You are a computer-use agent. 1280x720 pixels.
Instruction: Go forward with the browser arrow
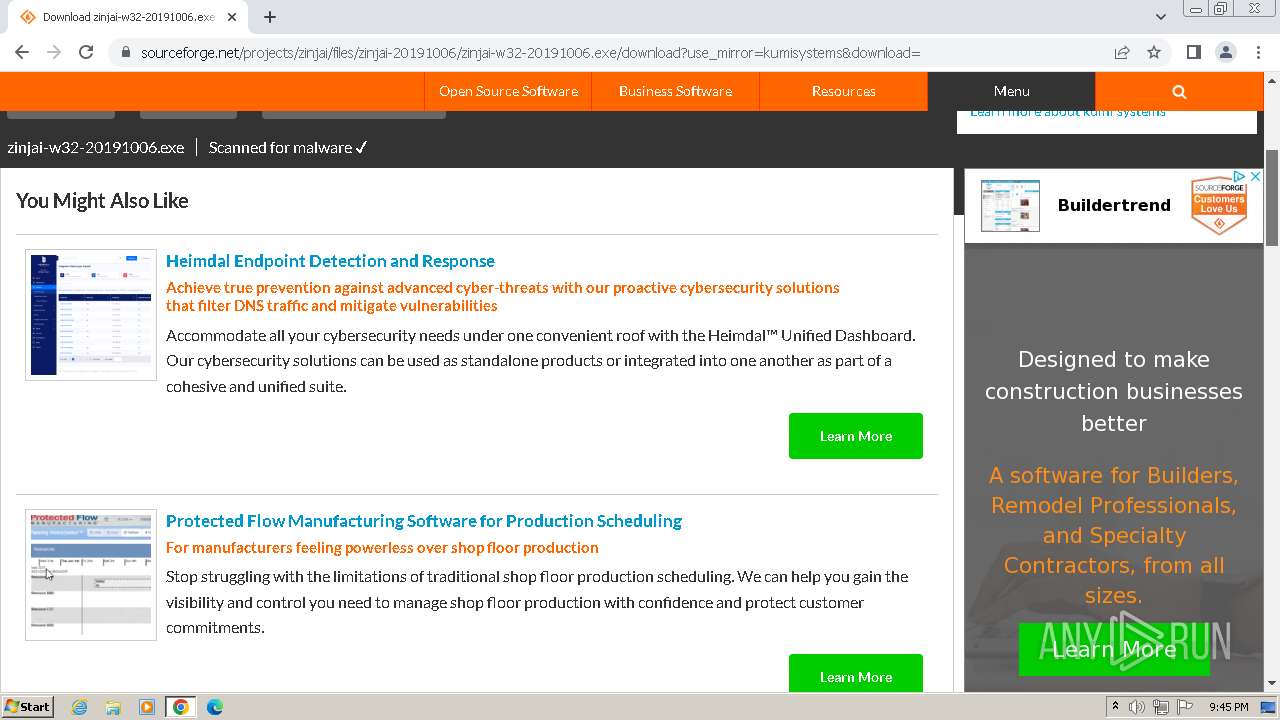point(54,52)
